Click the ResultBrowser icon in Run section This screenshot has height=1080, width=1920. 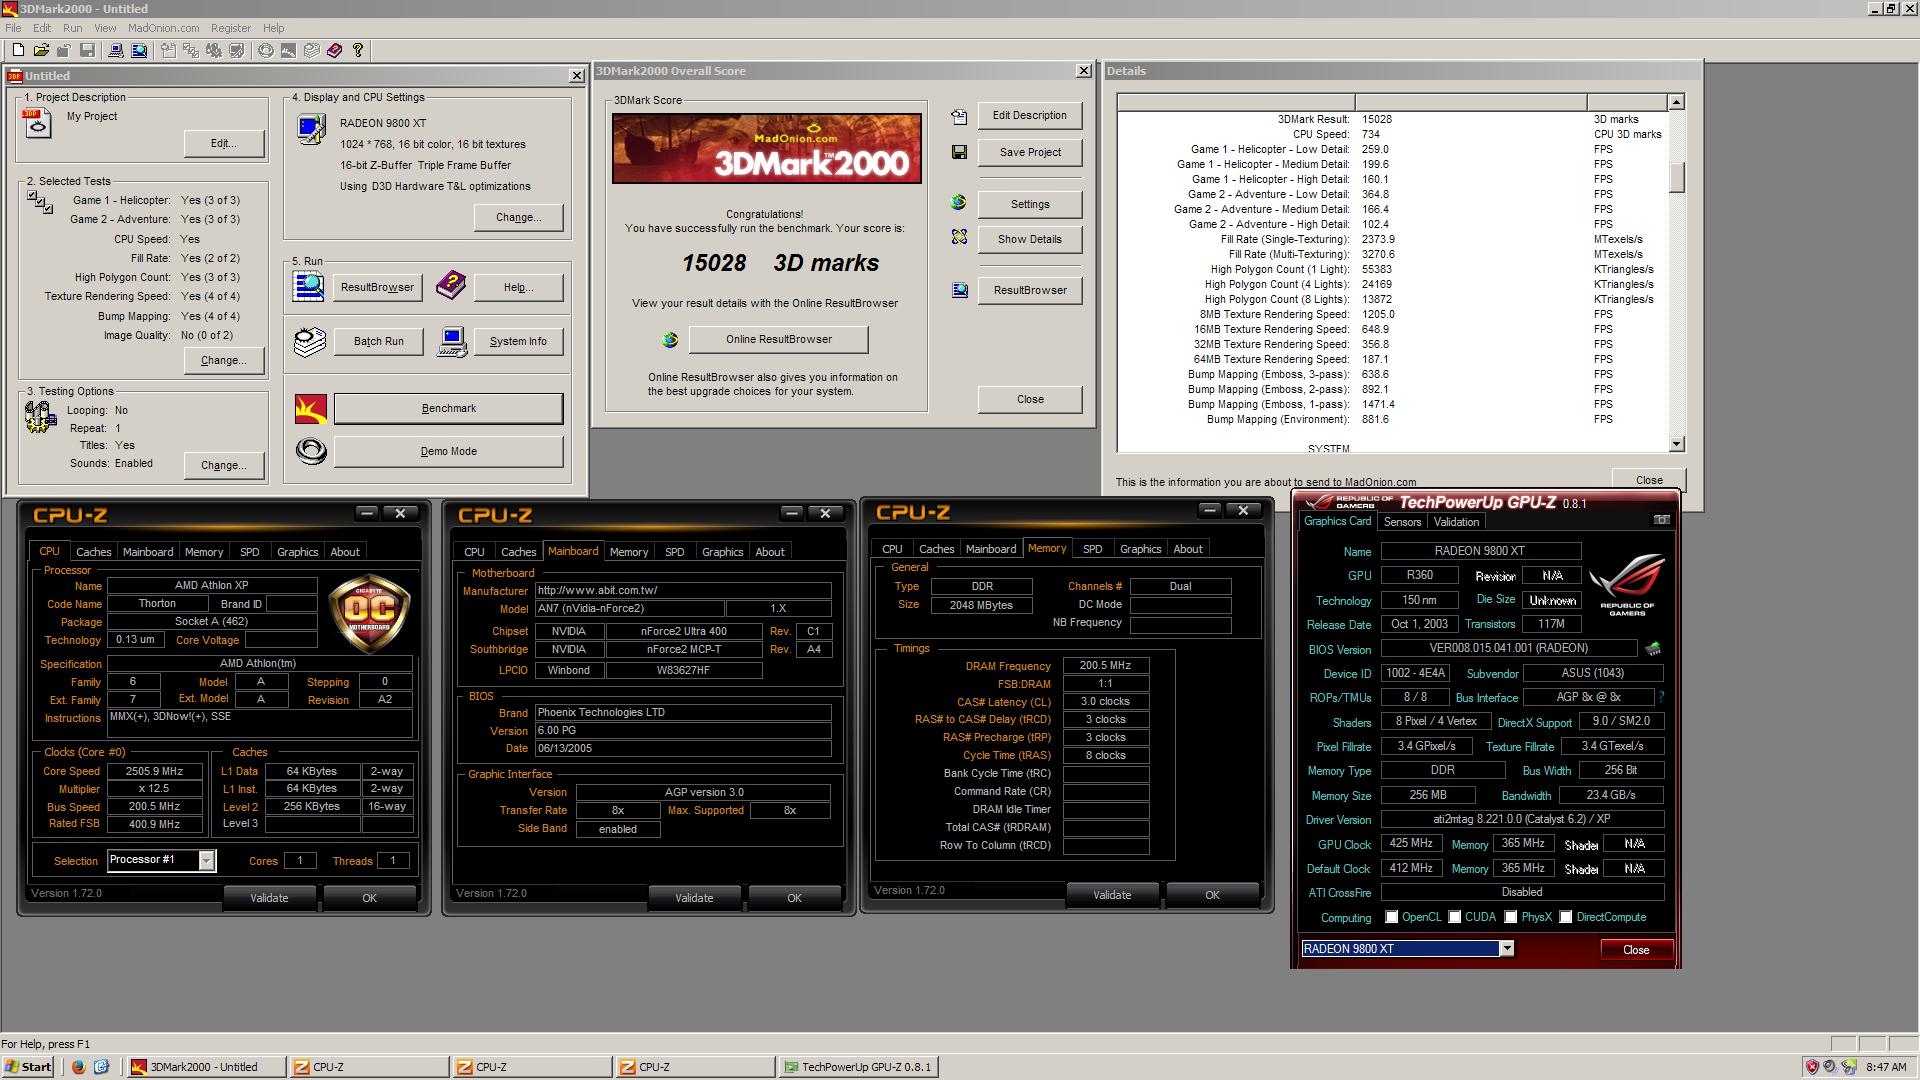pyautogui.click(x=309, y=286)
